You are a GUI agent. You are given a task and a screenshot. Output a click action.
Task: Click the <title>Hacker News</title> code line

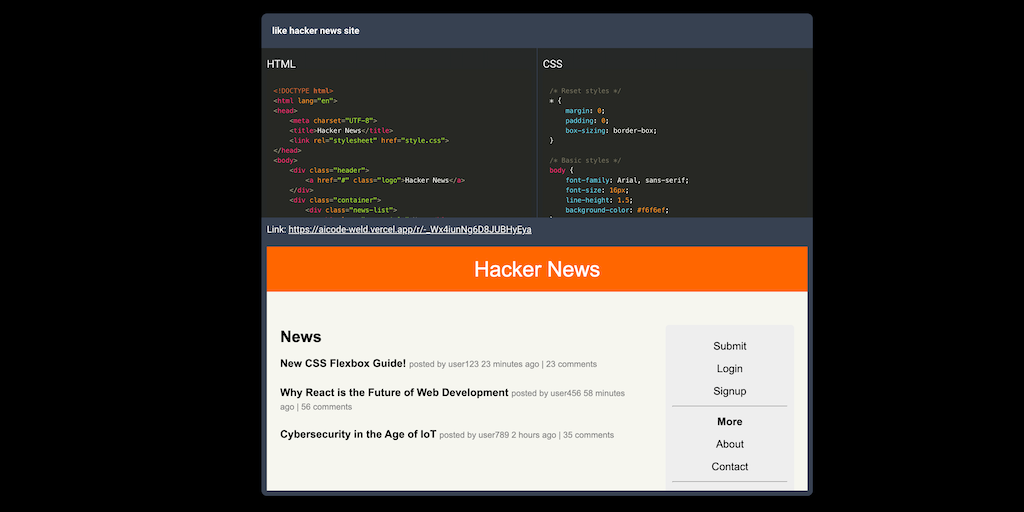(340, 131)
